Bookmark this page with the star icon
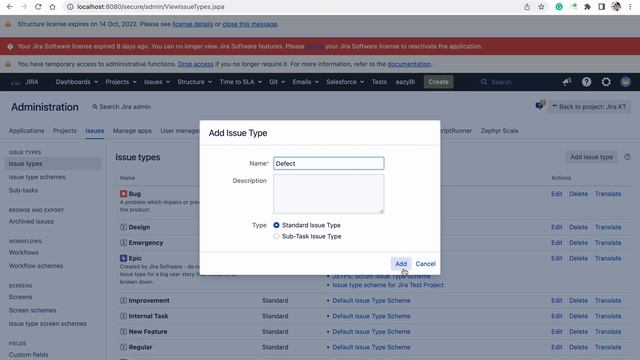640x360 pixels. (541, 7)
